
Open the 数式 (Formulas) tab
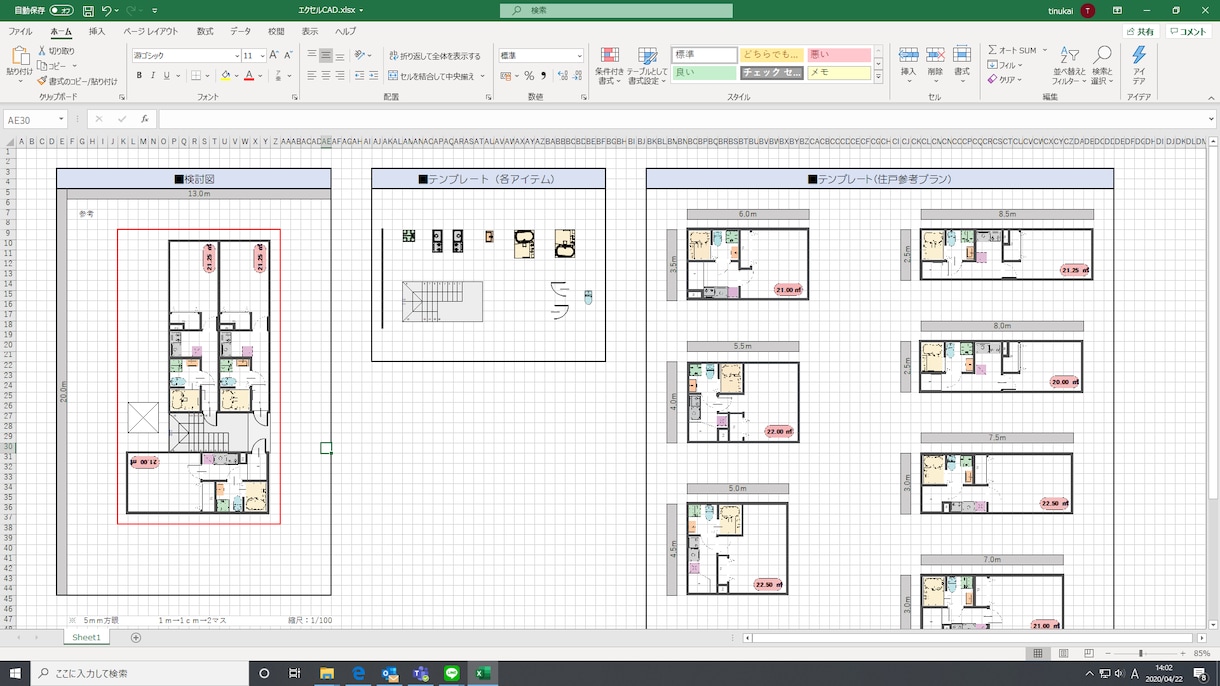click(x=205, y=31)
